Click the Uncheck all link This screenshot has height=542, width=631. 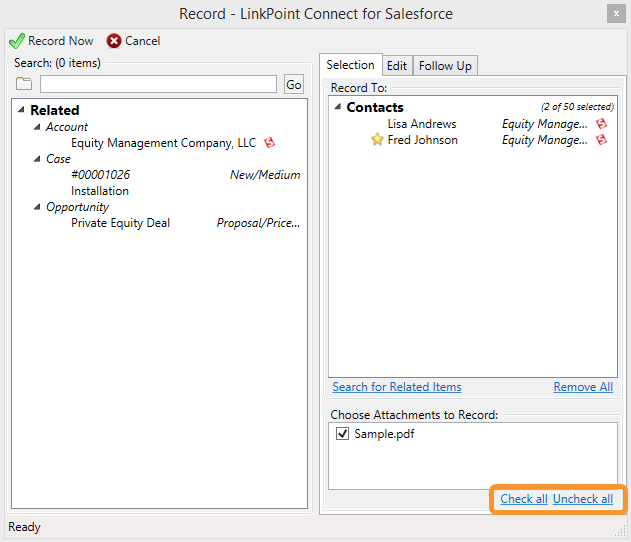coord(583,499)
